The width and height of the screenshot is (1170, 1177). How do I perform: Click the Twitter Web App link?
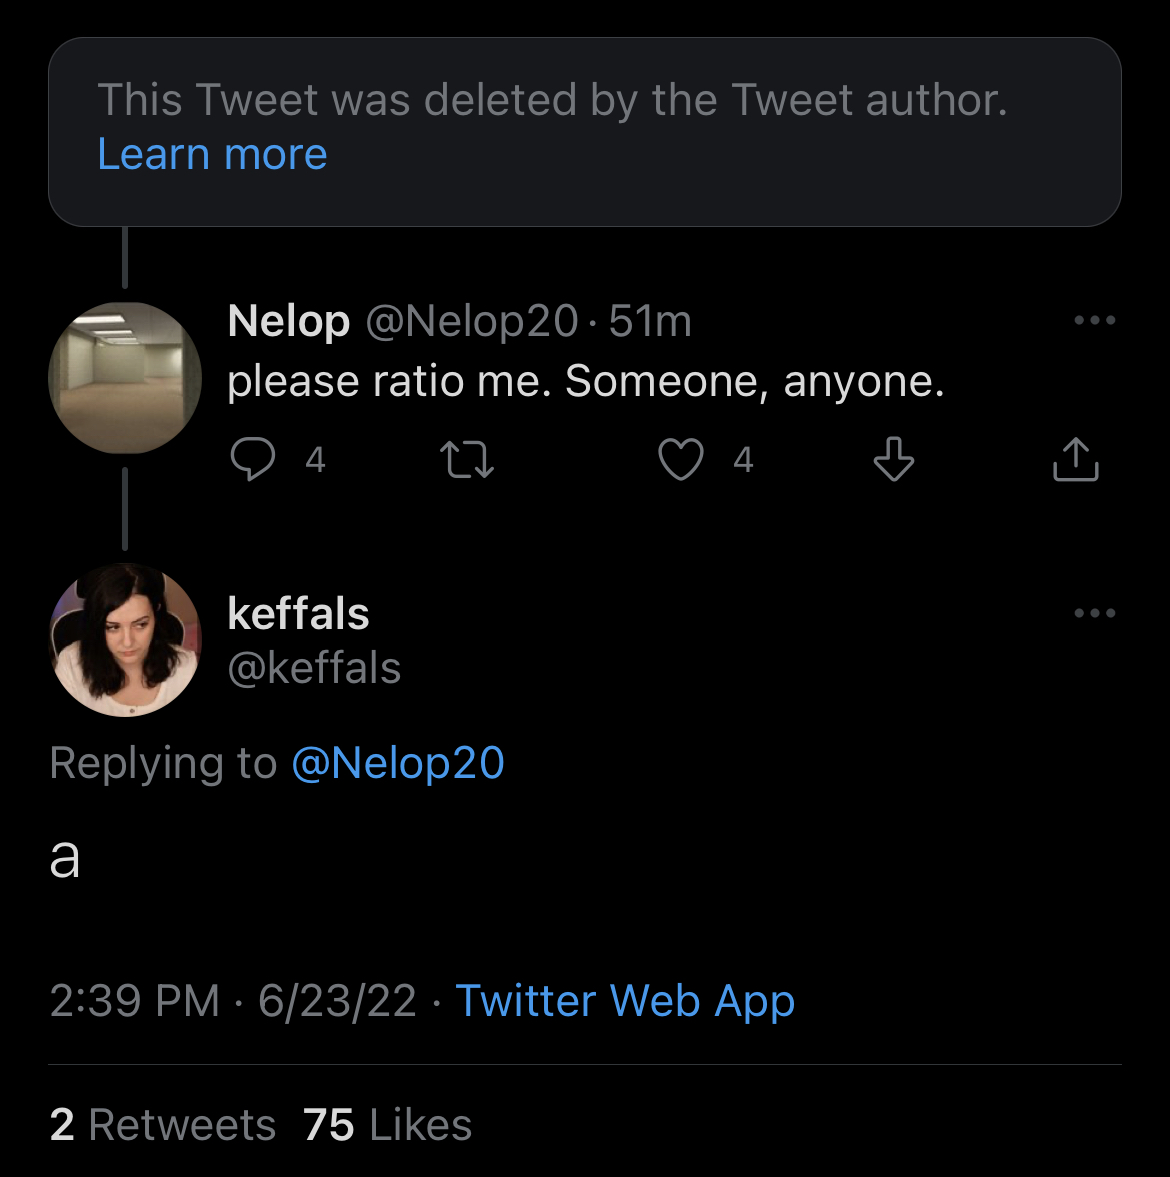(x=625, y=1001)
